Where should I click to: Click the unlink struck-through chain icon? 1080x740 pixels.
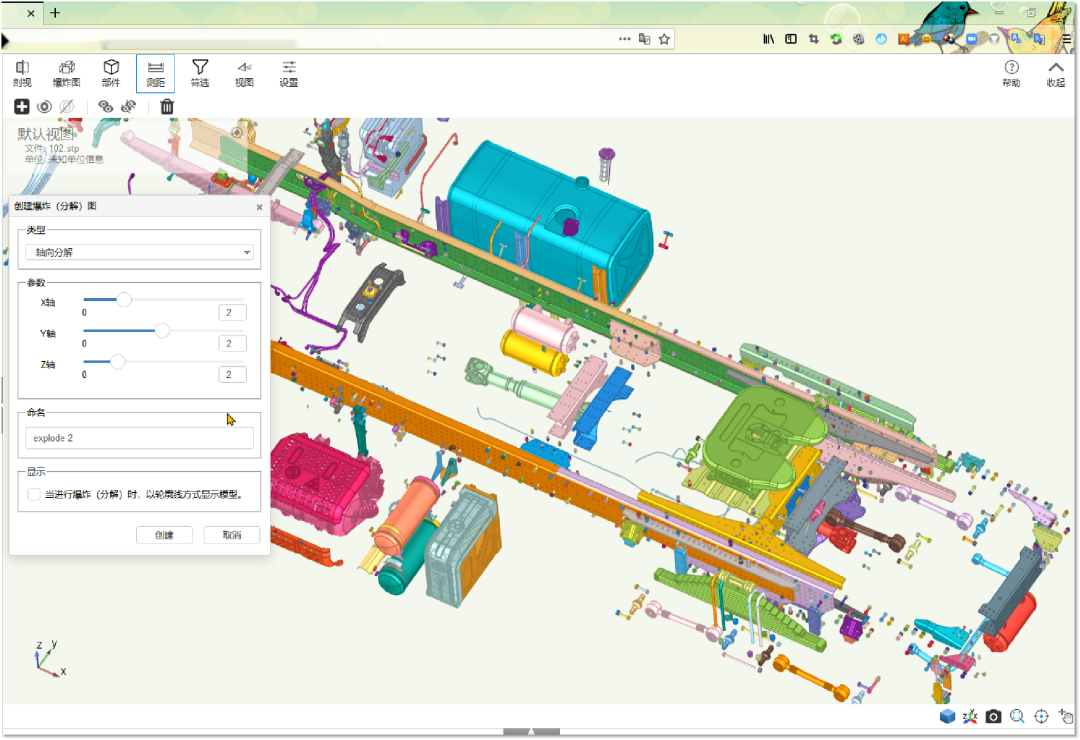coord(128,107)
